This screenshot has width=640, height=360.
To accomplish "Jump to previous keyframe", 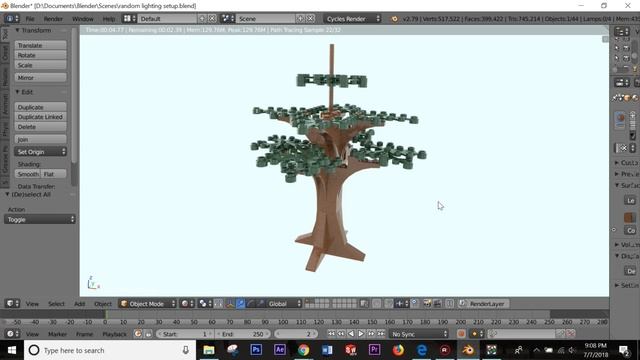I will (x=341, y=334).
